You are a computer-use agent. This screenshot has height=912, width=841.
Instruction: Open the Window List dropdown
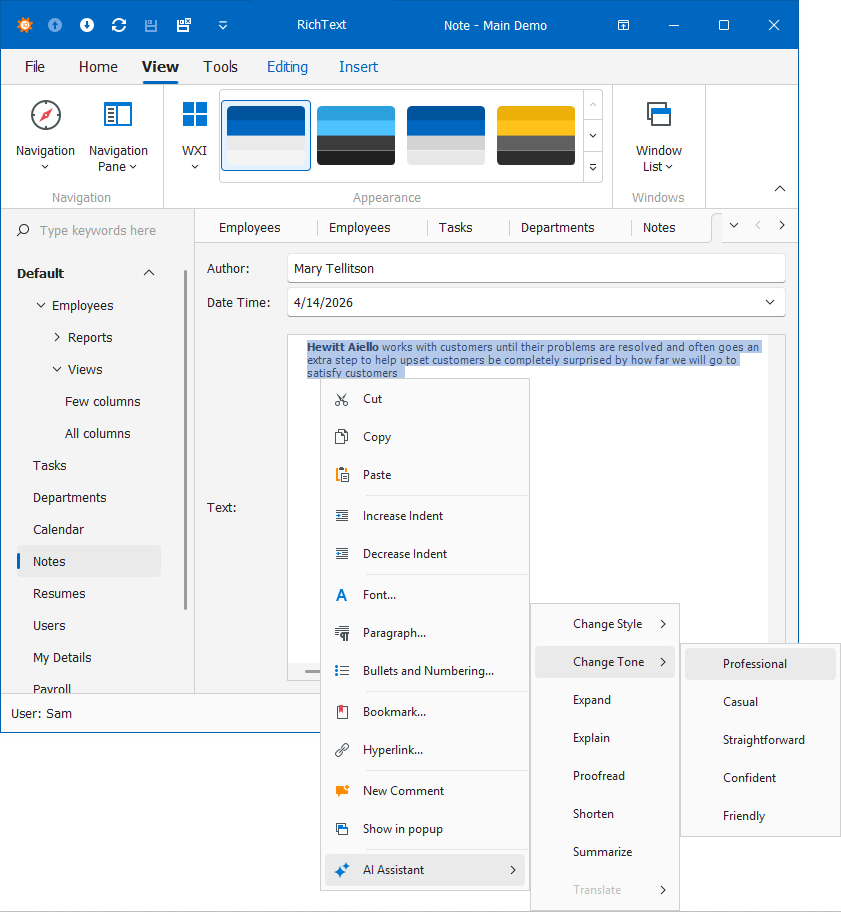(x=658, y=136)
